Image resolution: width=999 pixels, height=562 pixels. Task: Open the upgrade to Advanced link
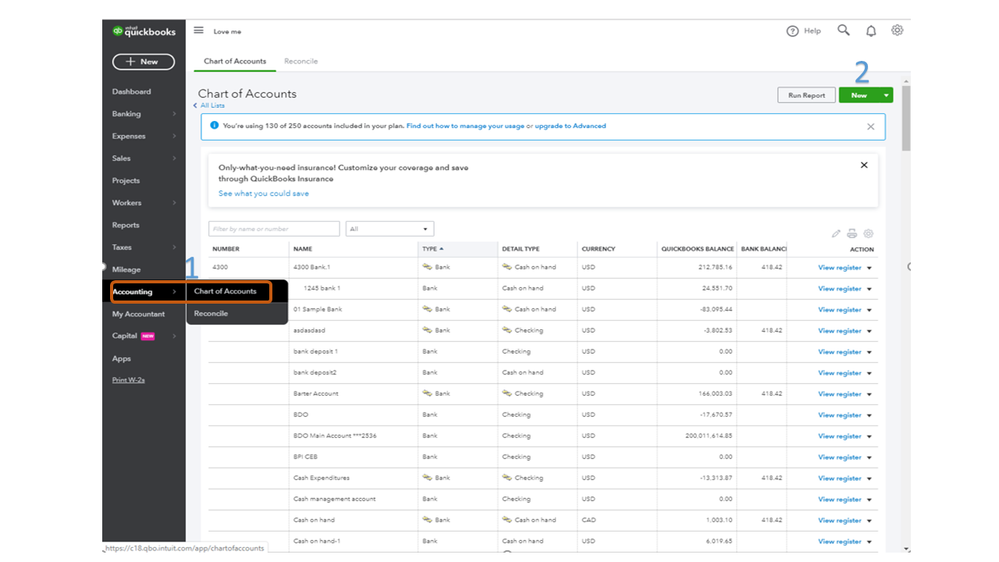coord(570,126)
